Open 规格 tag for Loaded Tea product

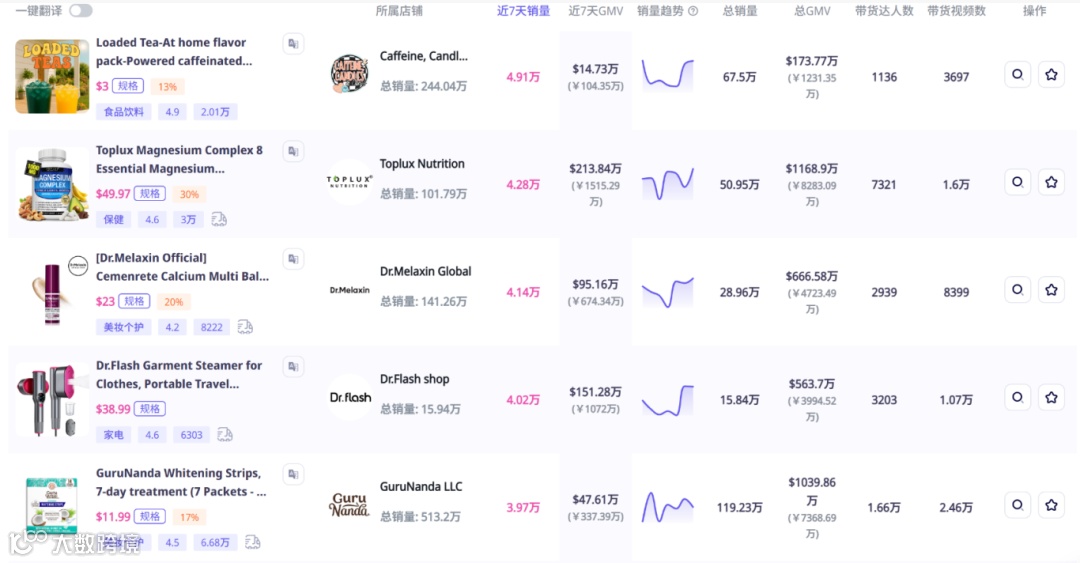point(128,86)
